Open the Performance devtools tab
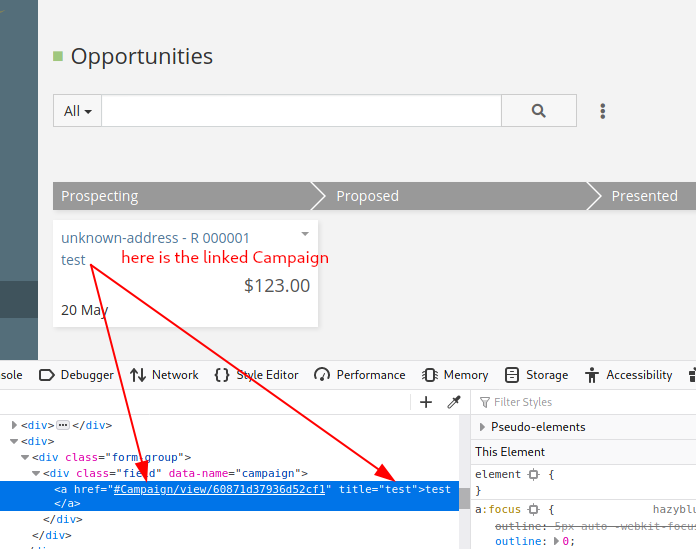 pyautogui.click(x=360, y=375)
